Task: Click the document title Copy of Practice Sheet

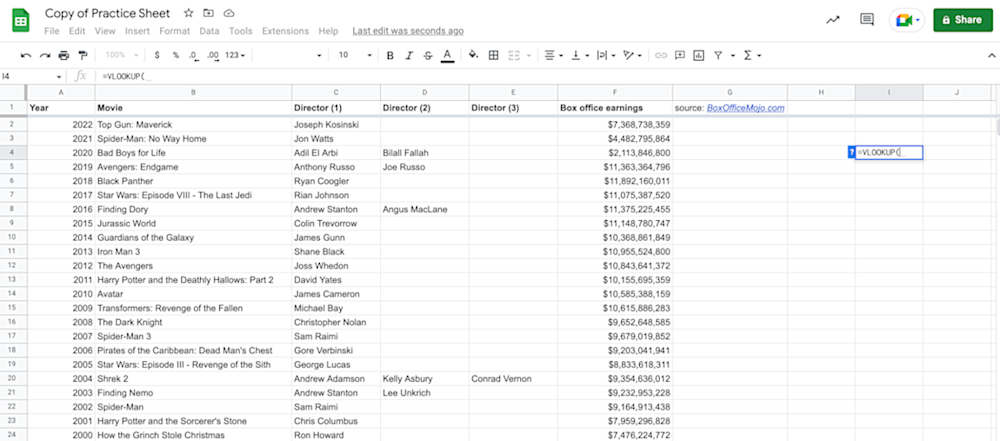Action: coord(108,13)
